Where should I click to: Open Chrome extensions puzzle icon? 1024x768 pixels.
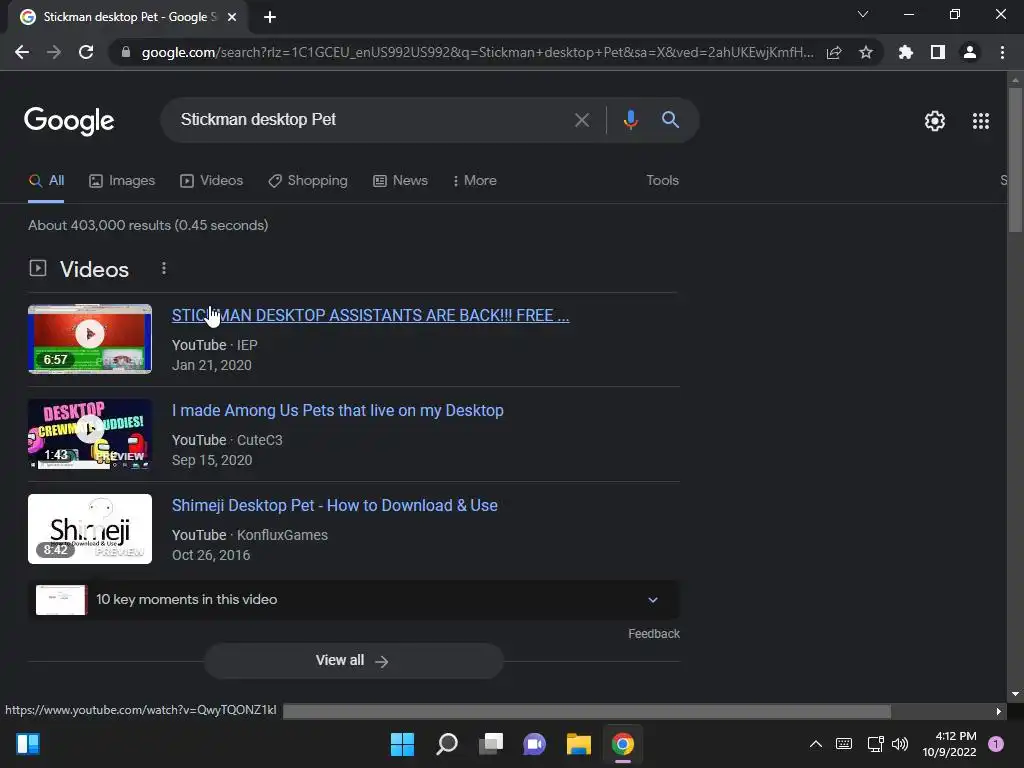tap(906, 52)
